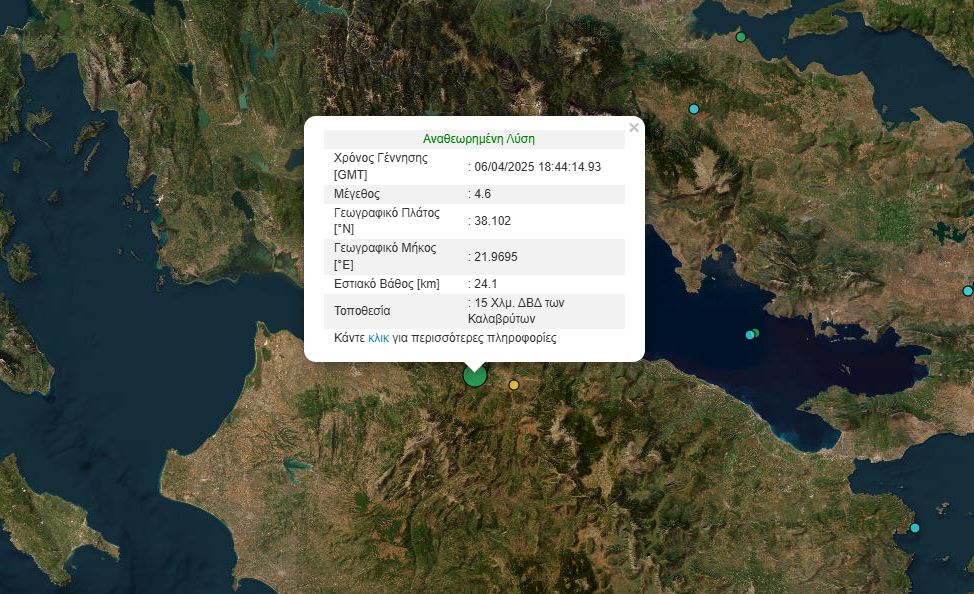Click the latitude value 38.102
This screenshot has height=594, width=974.
point(492,221)
